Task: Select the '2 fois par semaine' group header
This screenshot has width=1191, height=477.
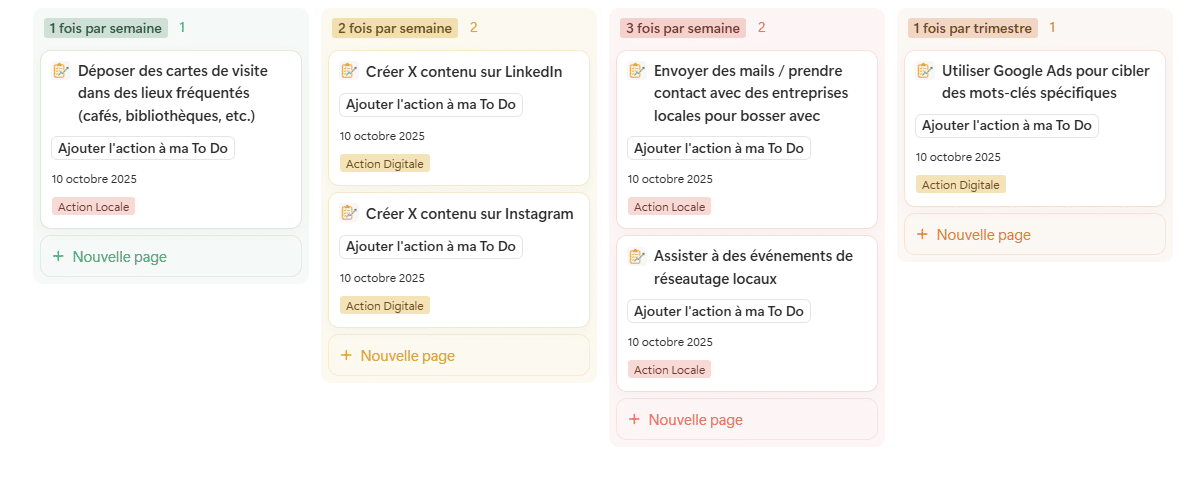Action: click(x=394, y=28)
